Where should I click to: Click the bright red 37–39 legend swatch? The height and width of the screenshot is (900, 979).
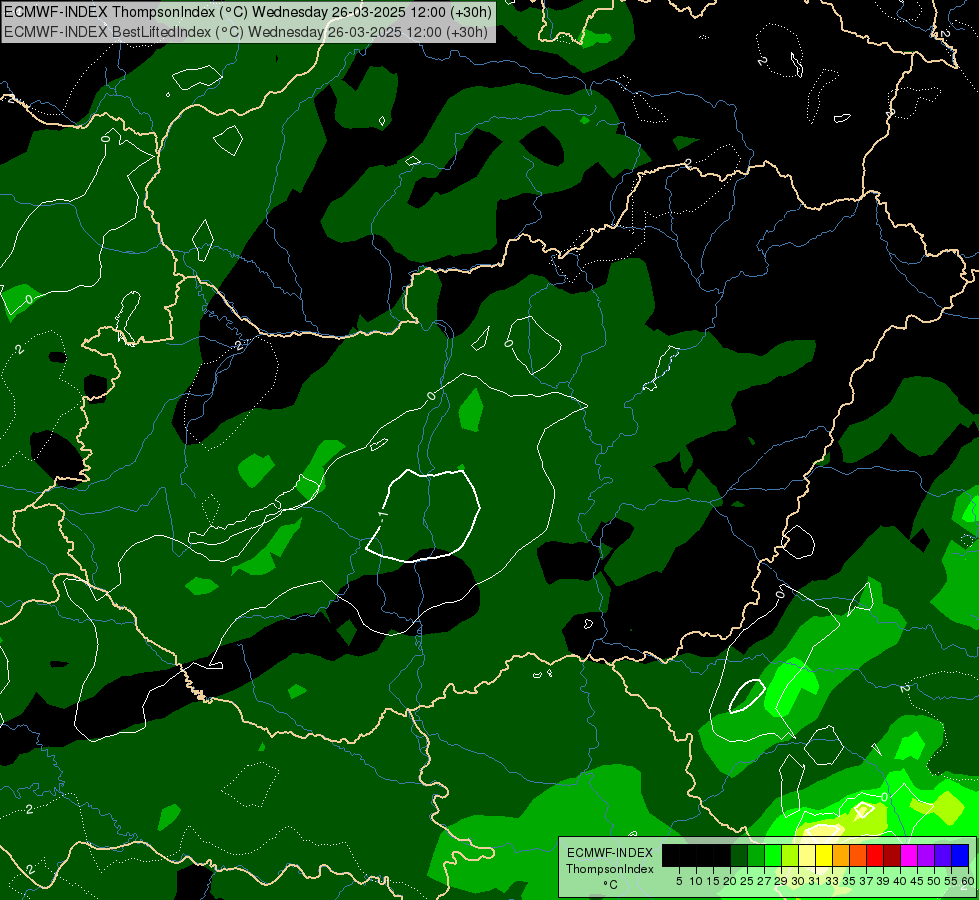[x=875, y=855]
